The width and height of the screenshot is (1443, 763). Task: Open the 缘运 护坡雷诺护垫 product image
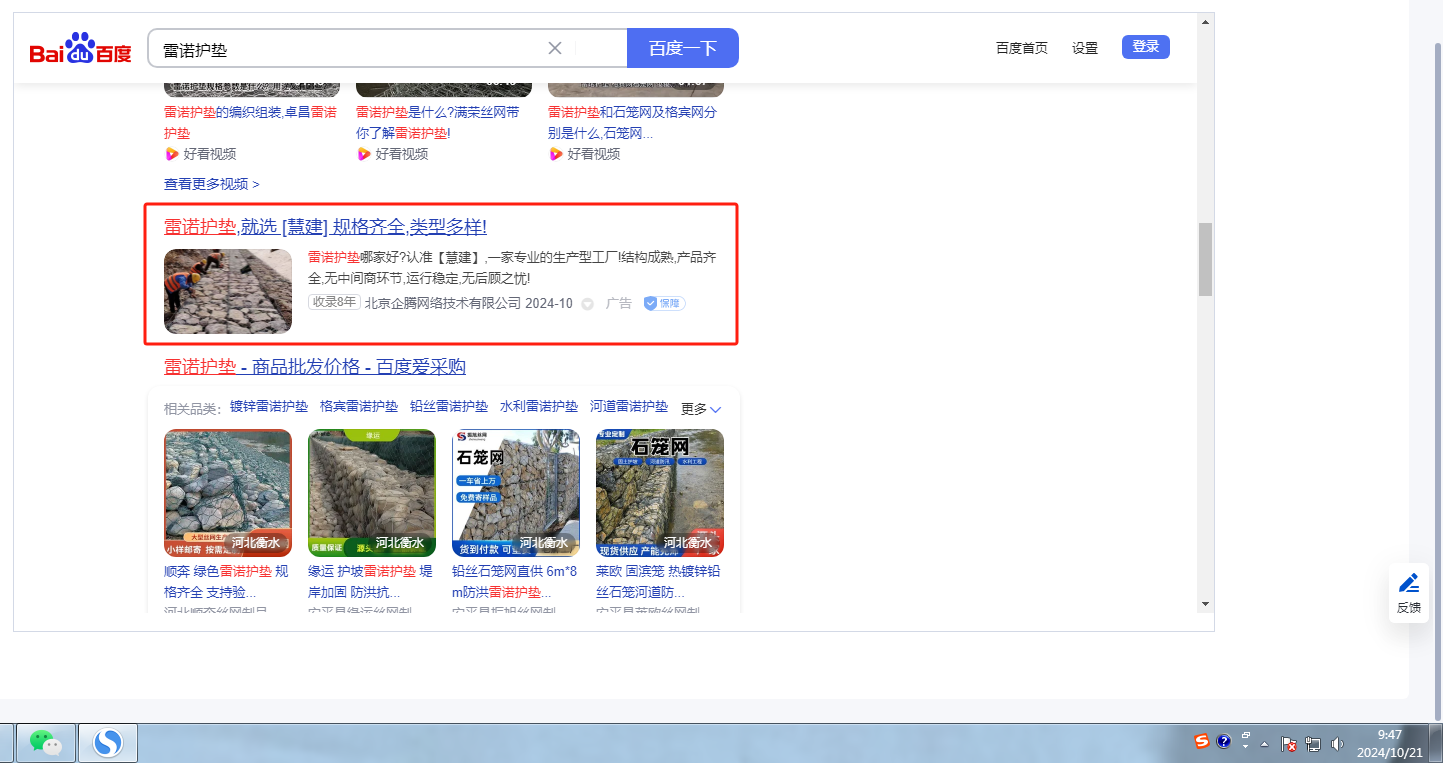[x=372, y=493]
